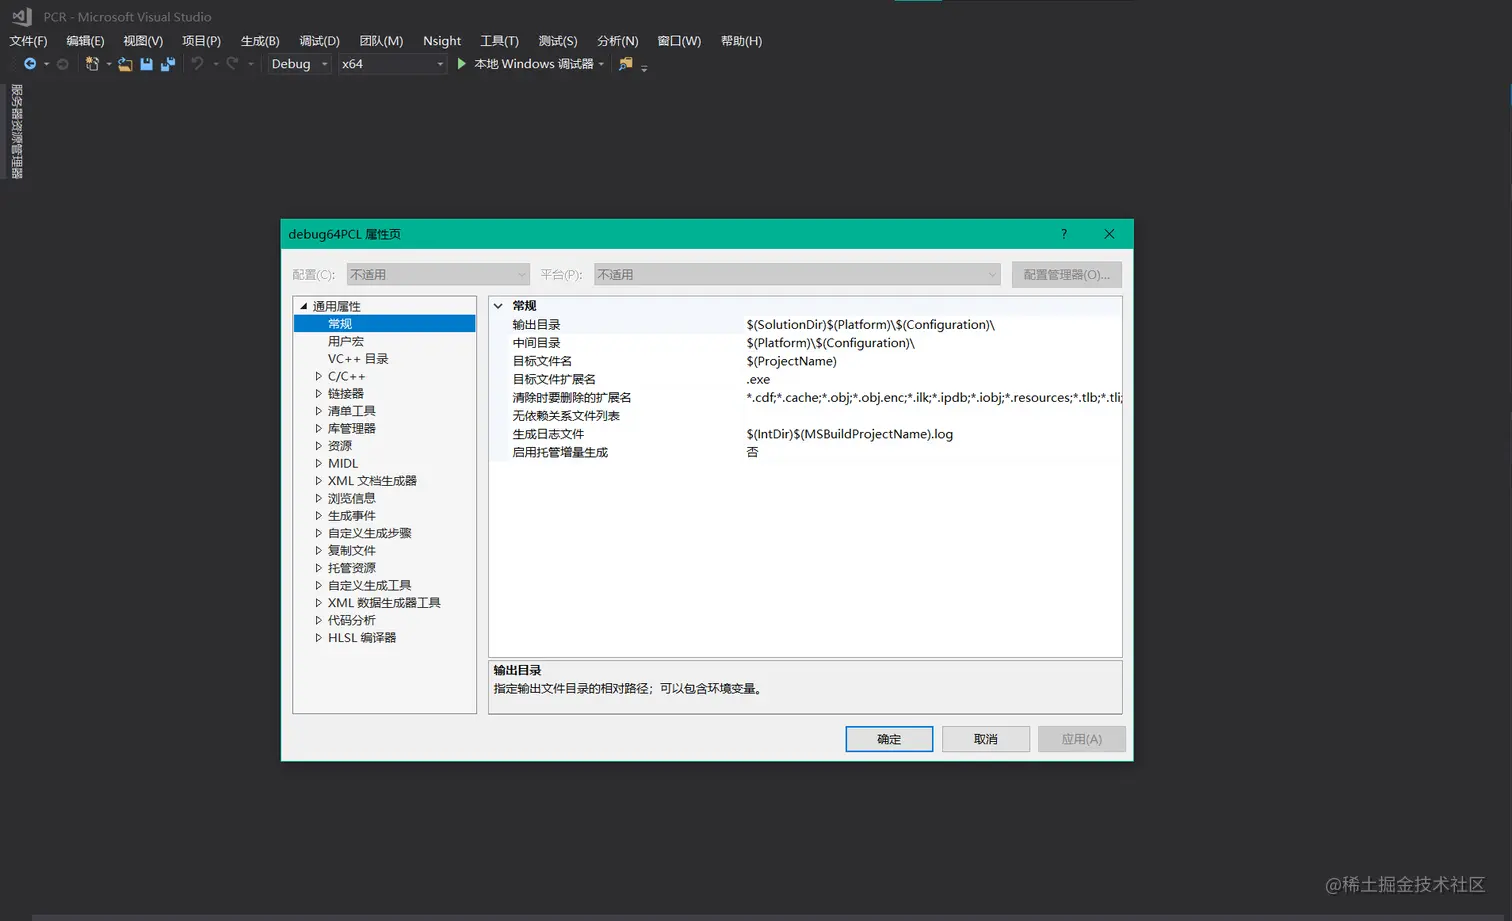Click the green Start Debugging play icon
1512x921 pixels.
click(461, 64)
